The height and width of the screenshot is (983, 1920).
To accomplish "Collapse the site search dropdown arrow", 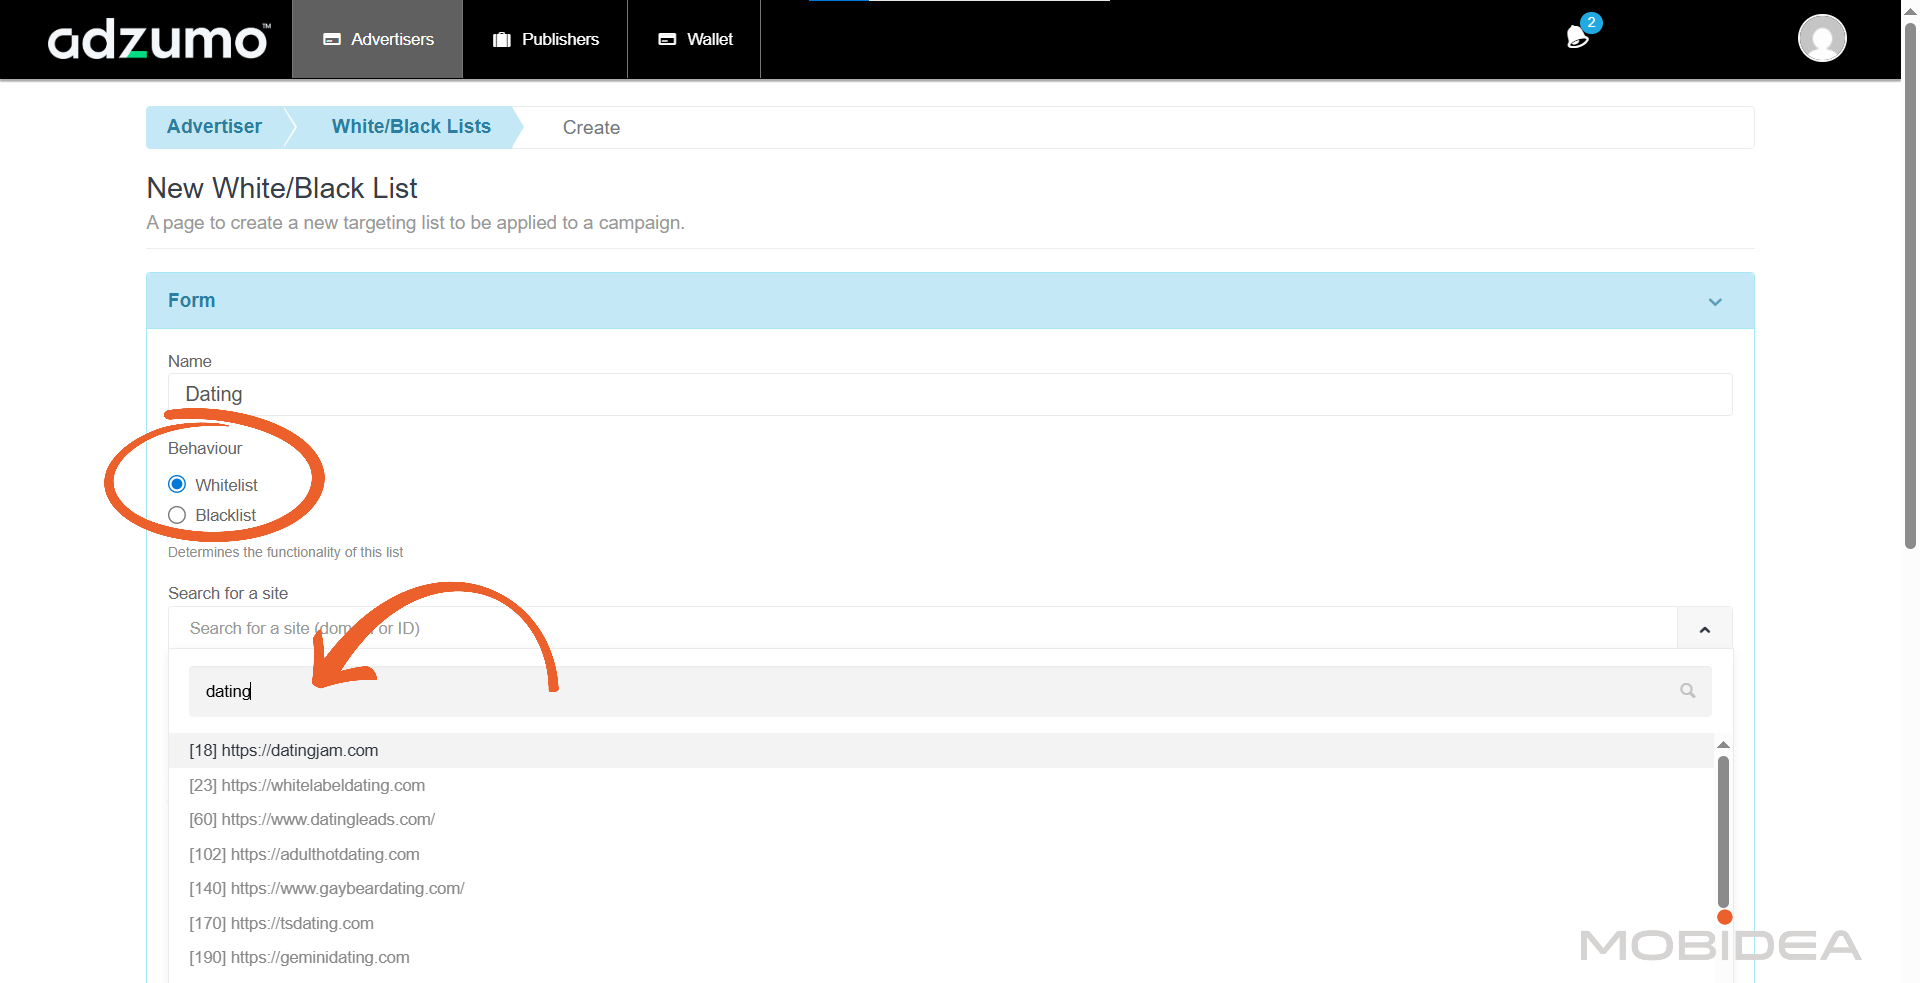I will [x=1704, y=629].
